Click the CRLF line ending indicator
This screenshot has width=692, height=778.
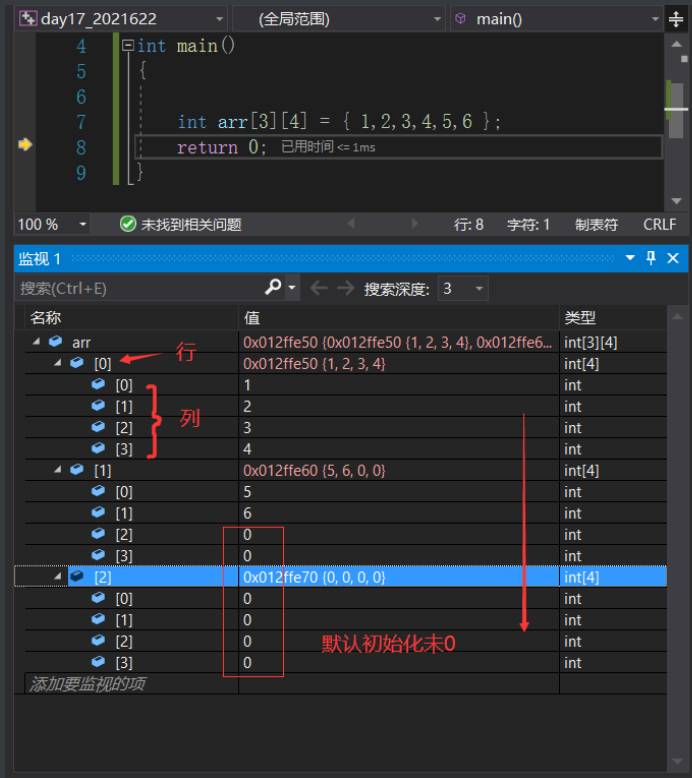659,225
